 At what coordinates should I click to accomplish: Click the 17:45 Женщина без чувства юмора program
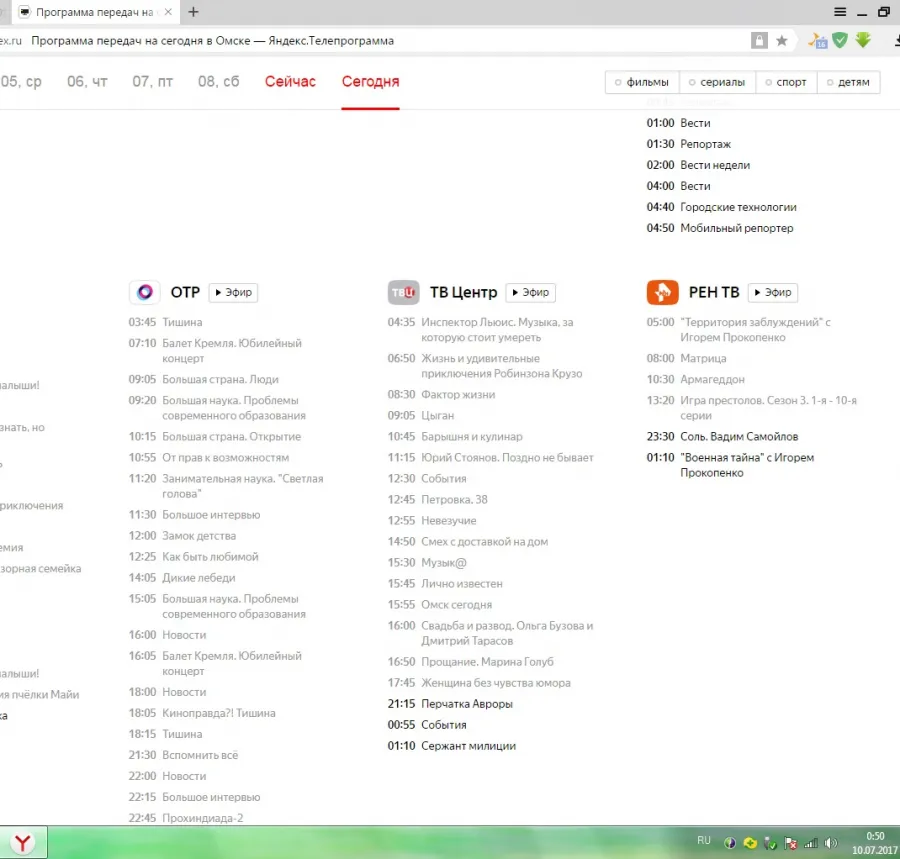click(x=479, y=682)
